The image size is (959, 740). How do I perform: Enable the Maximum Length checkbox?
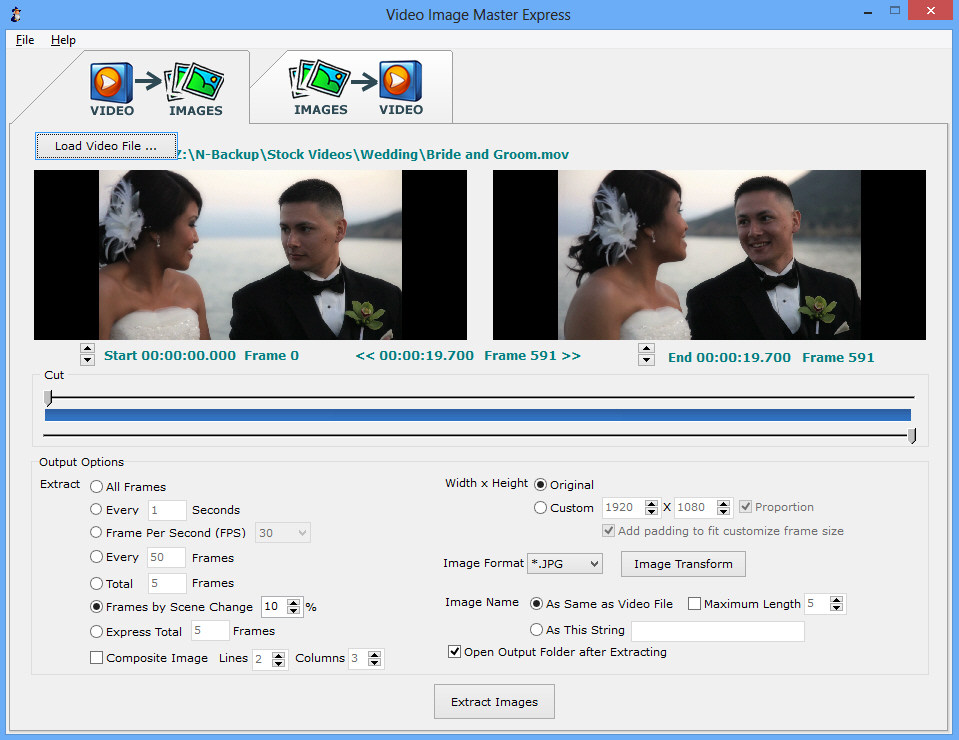point(695,603)
